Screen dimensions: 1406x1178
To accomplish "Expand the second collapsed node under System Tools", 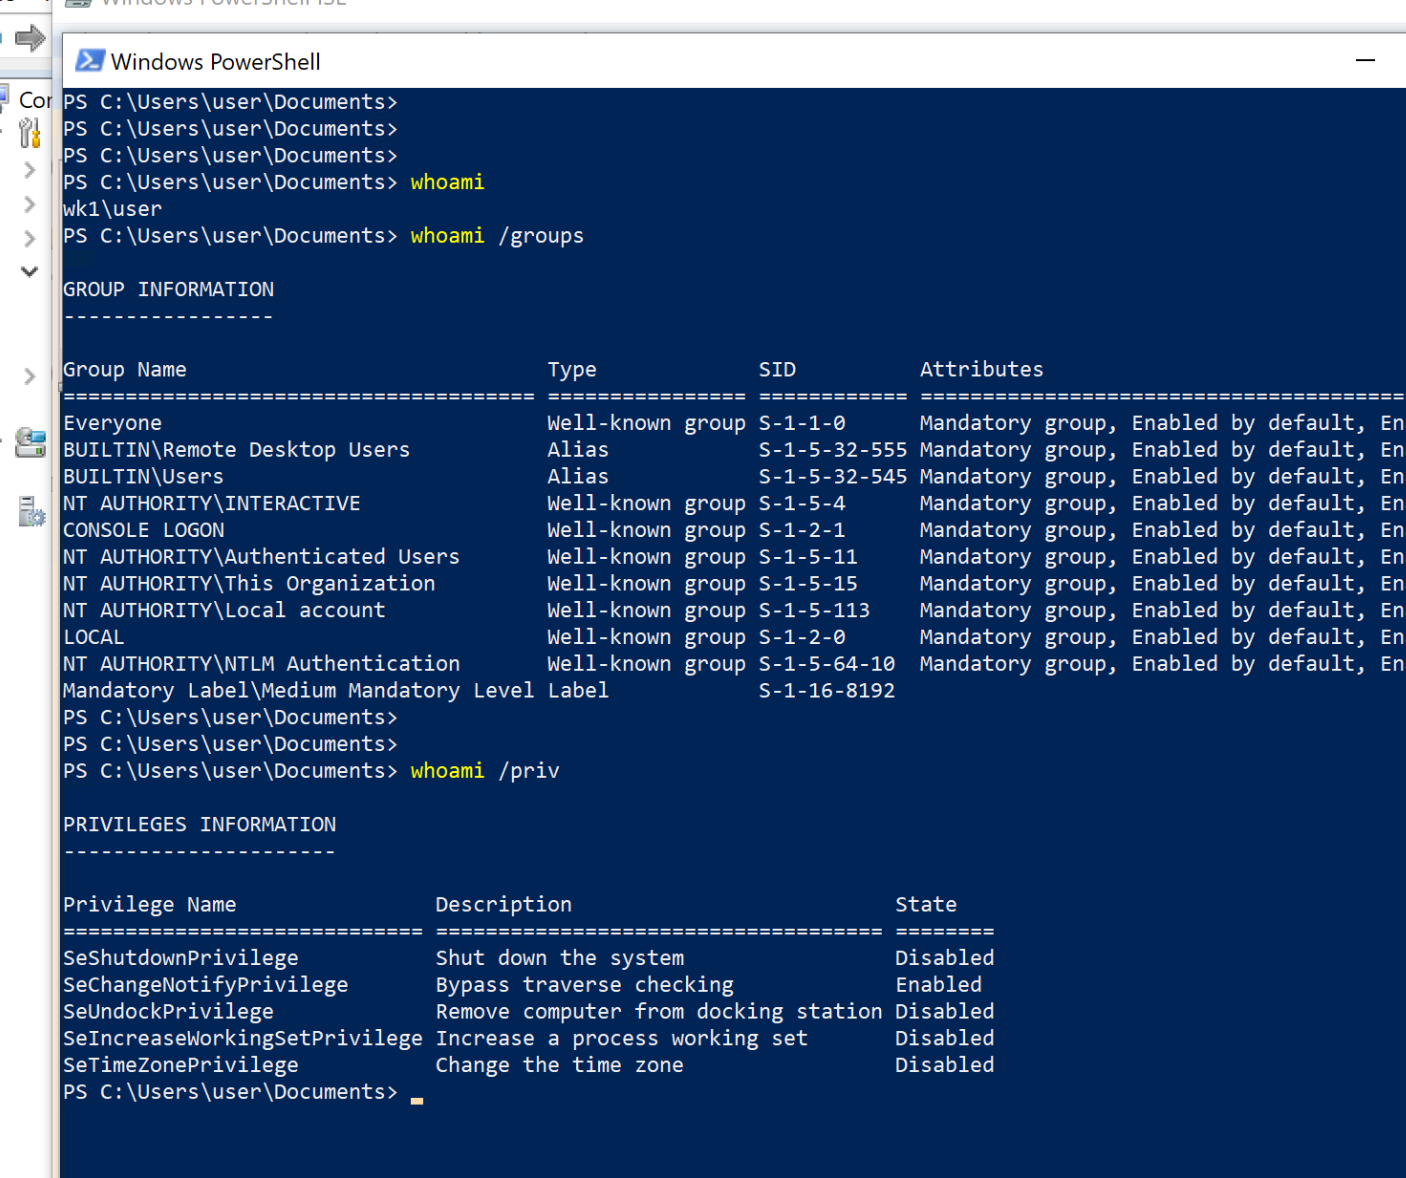I will coord(30,204).
